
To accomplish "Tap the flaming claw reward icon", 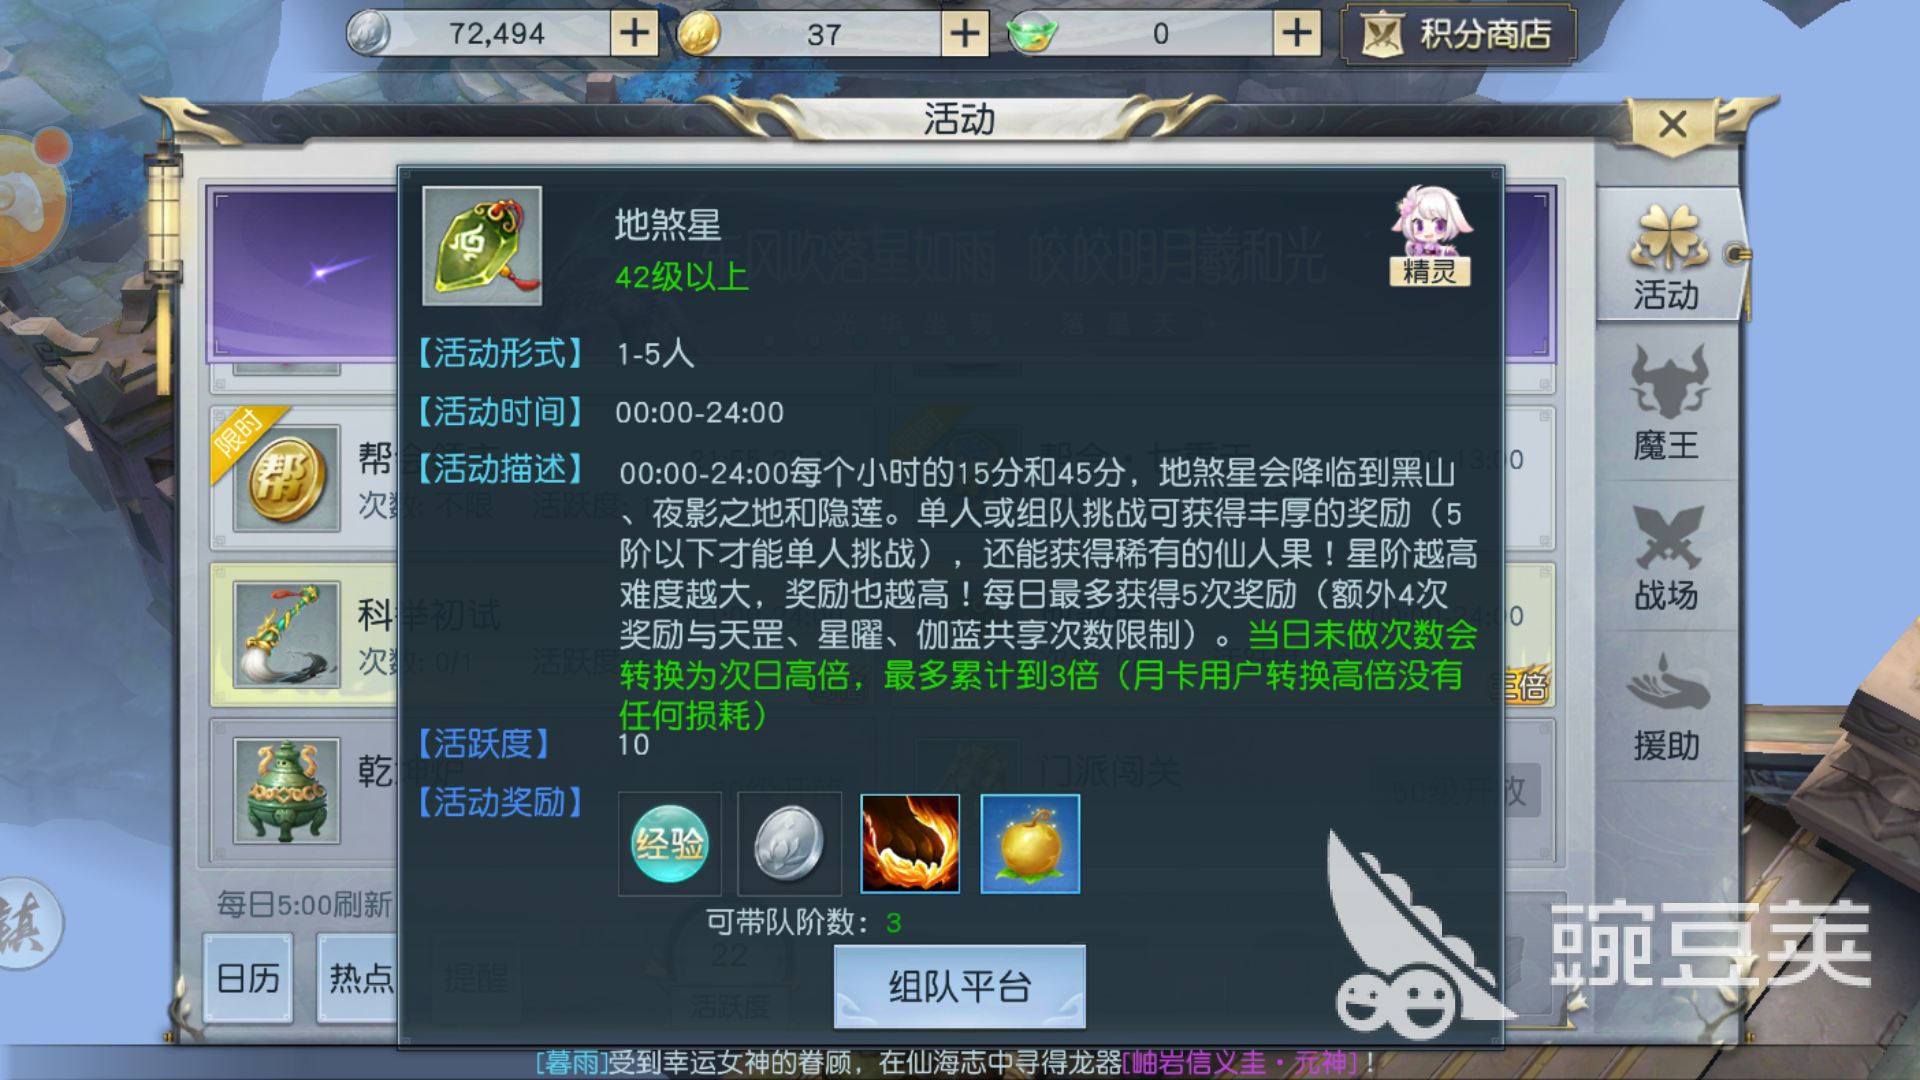I will click(910, 844).
